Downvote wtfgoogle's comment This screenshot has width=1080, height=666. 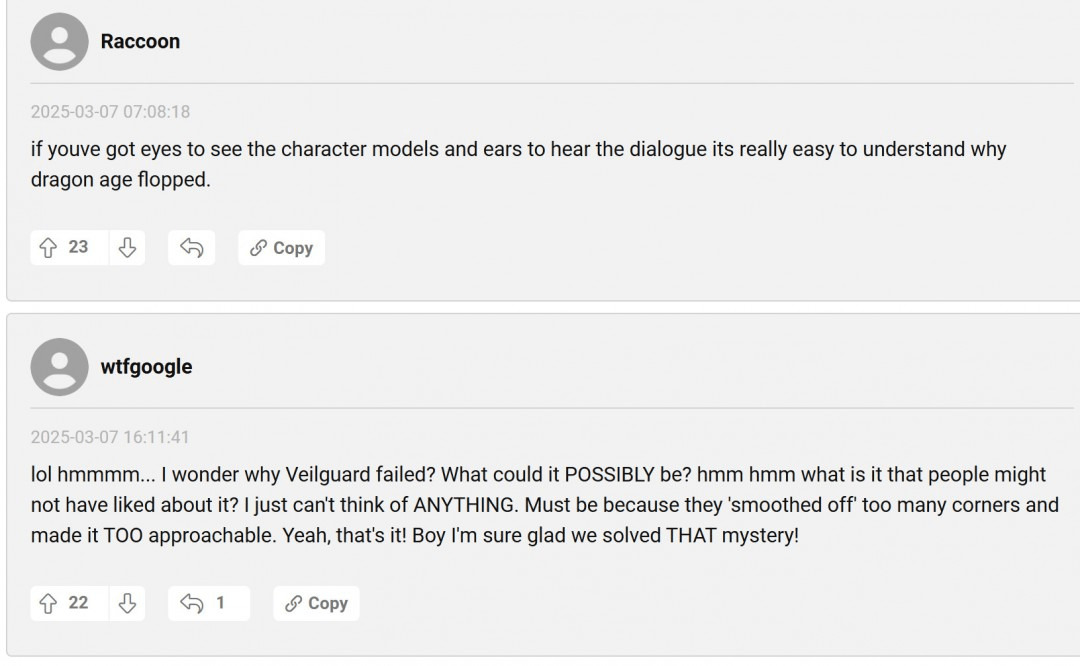coord(127,603)
